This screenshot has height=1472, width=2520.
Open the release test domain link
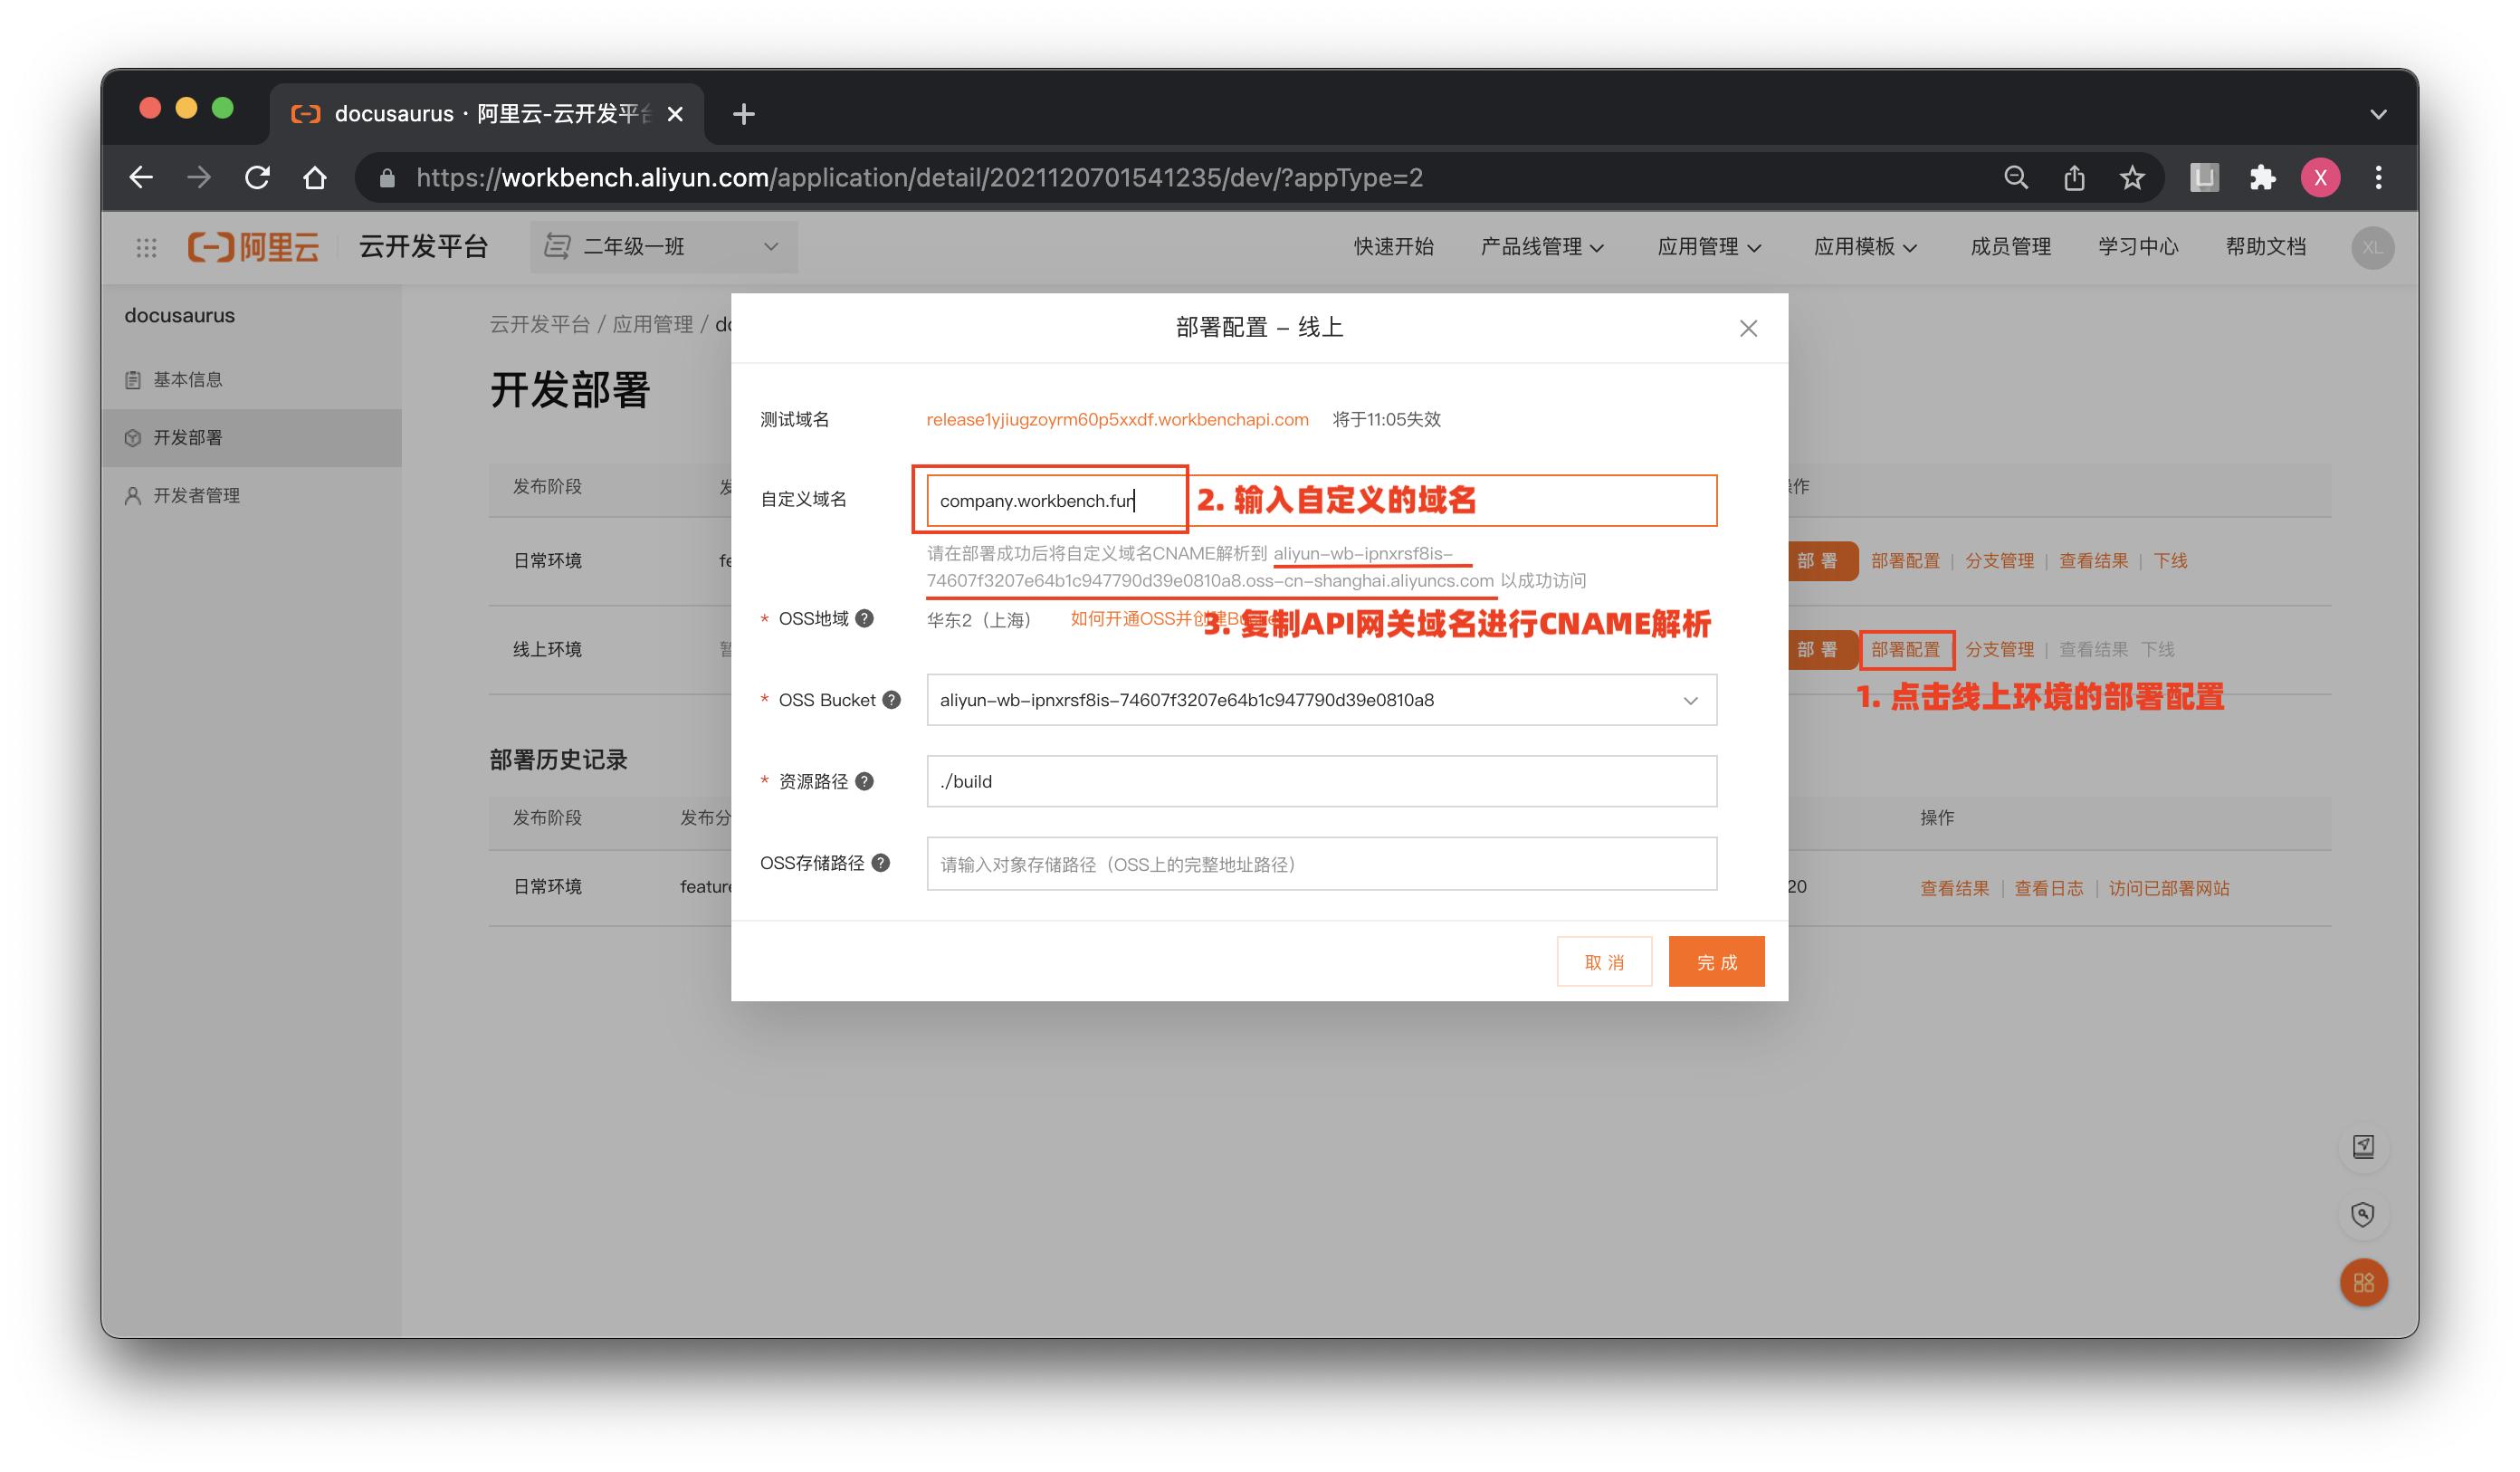click(1116, 419)
